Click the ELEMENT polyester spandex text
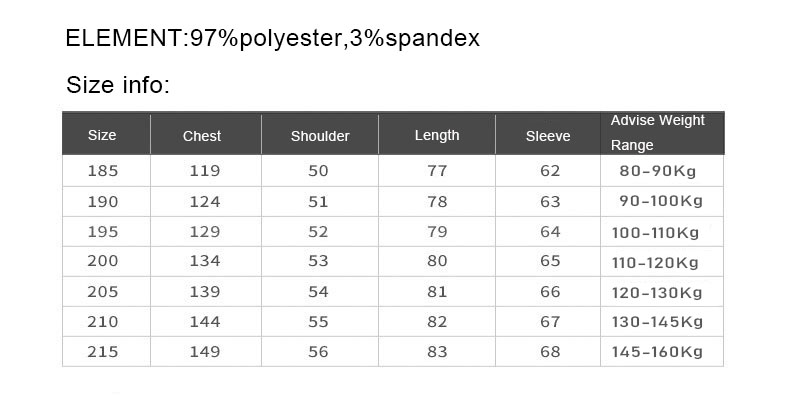This screenshot has height=400, width=790. (x=273, y=38)
